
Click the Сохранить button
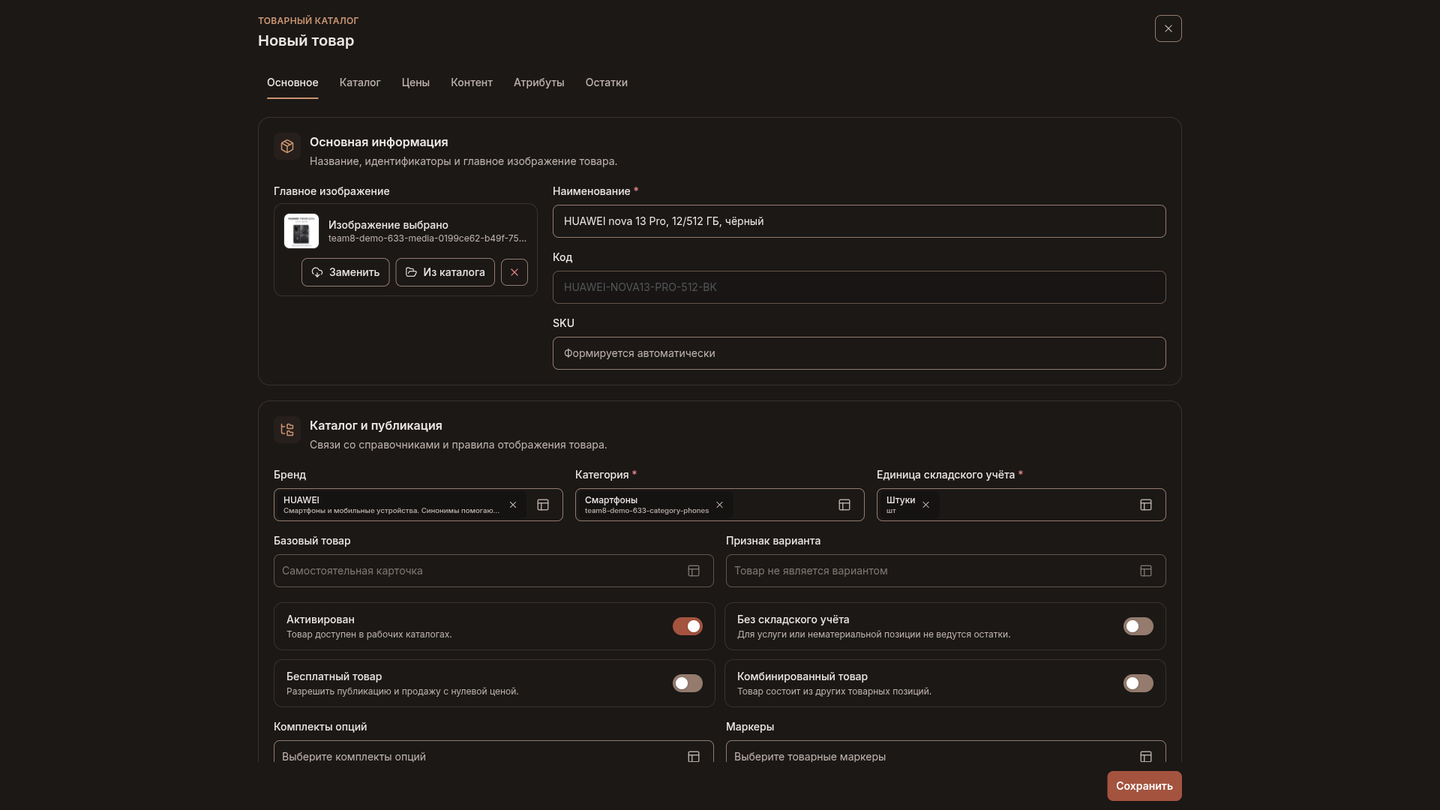point(1144,786)
